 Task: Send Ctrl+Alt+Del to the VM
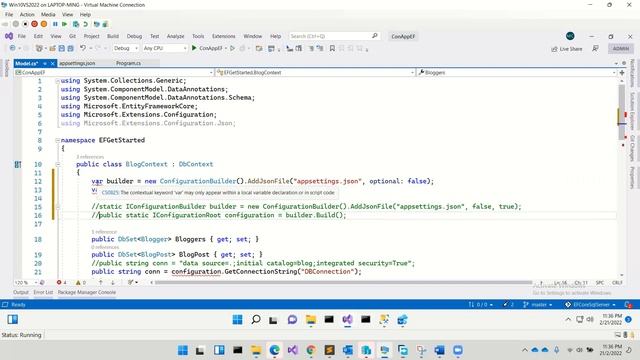pyautogui.click(x=5, y=24)
